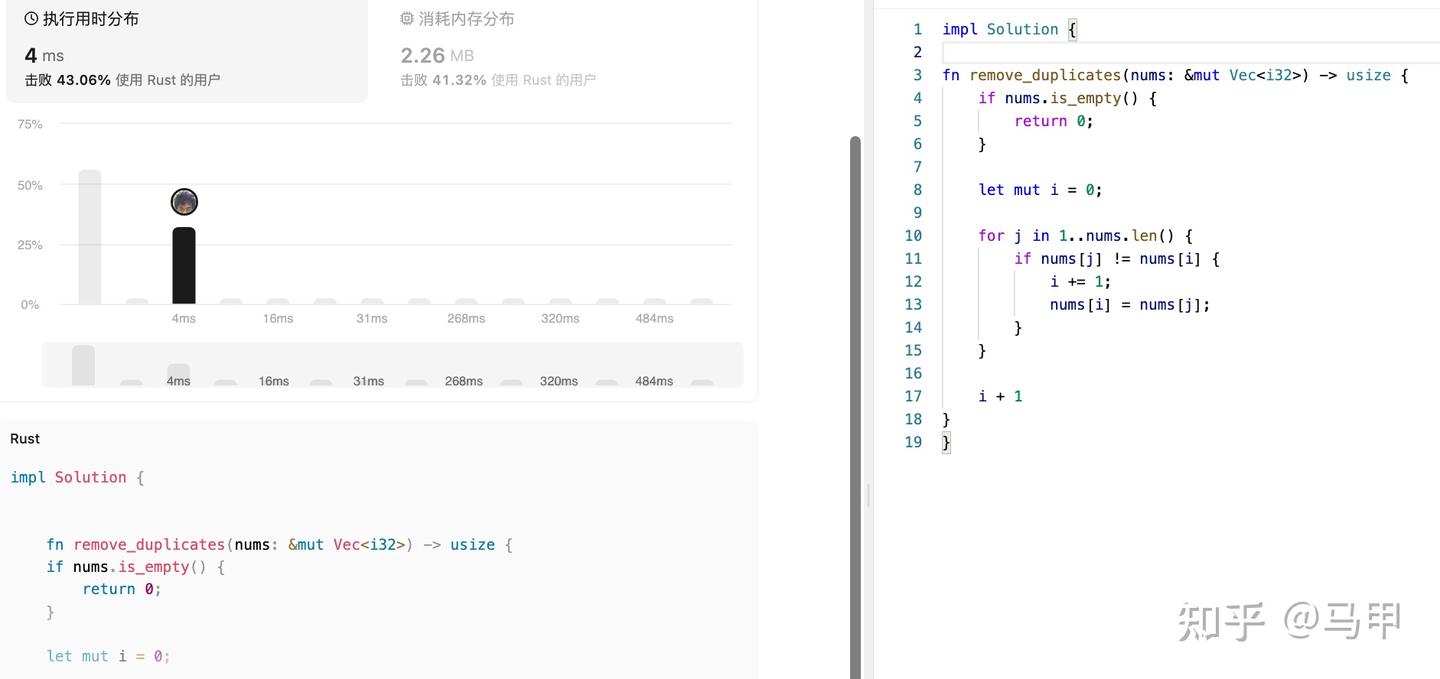The height and width of the screenshot is (679, 1440).
Task: Click line number 10 in the editor gutter
Action: click(913, 236)
